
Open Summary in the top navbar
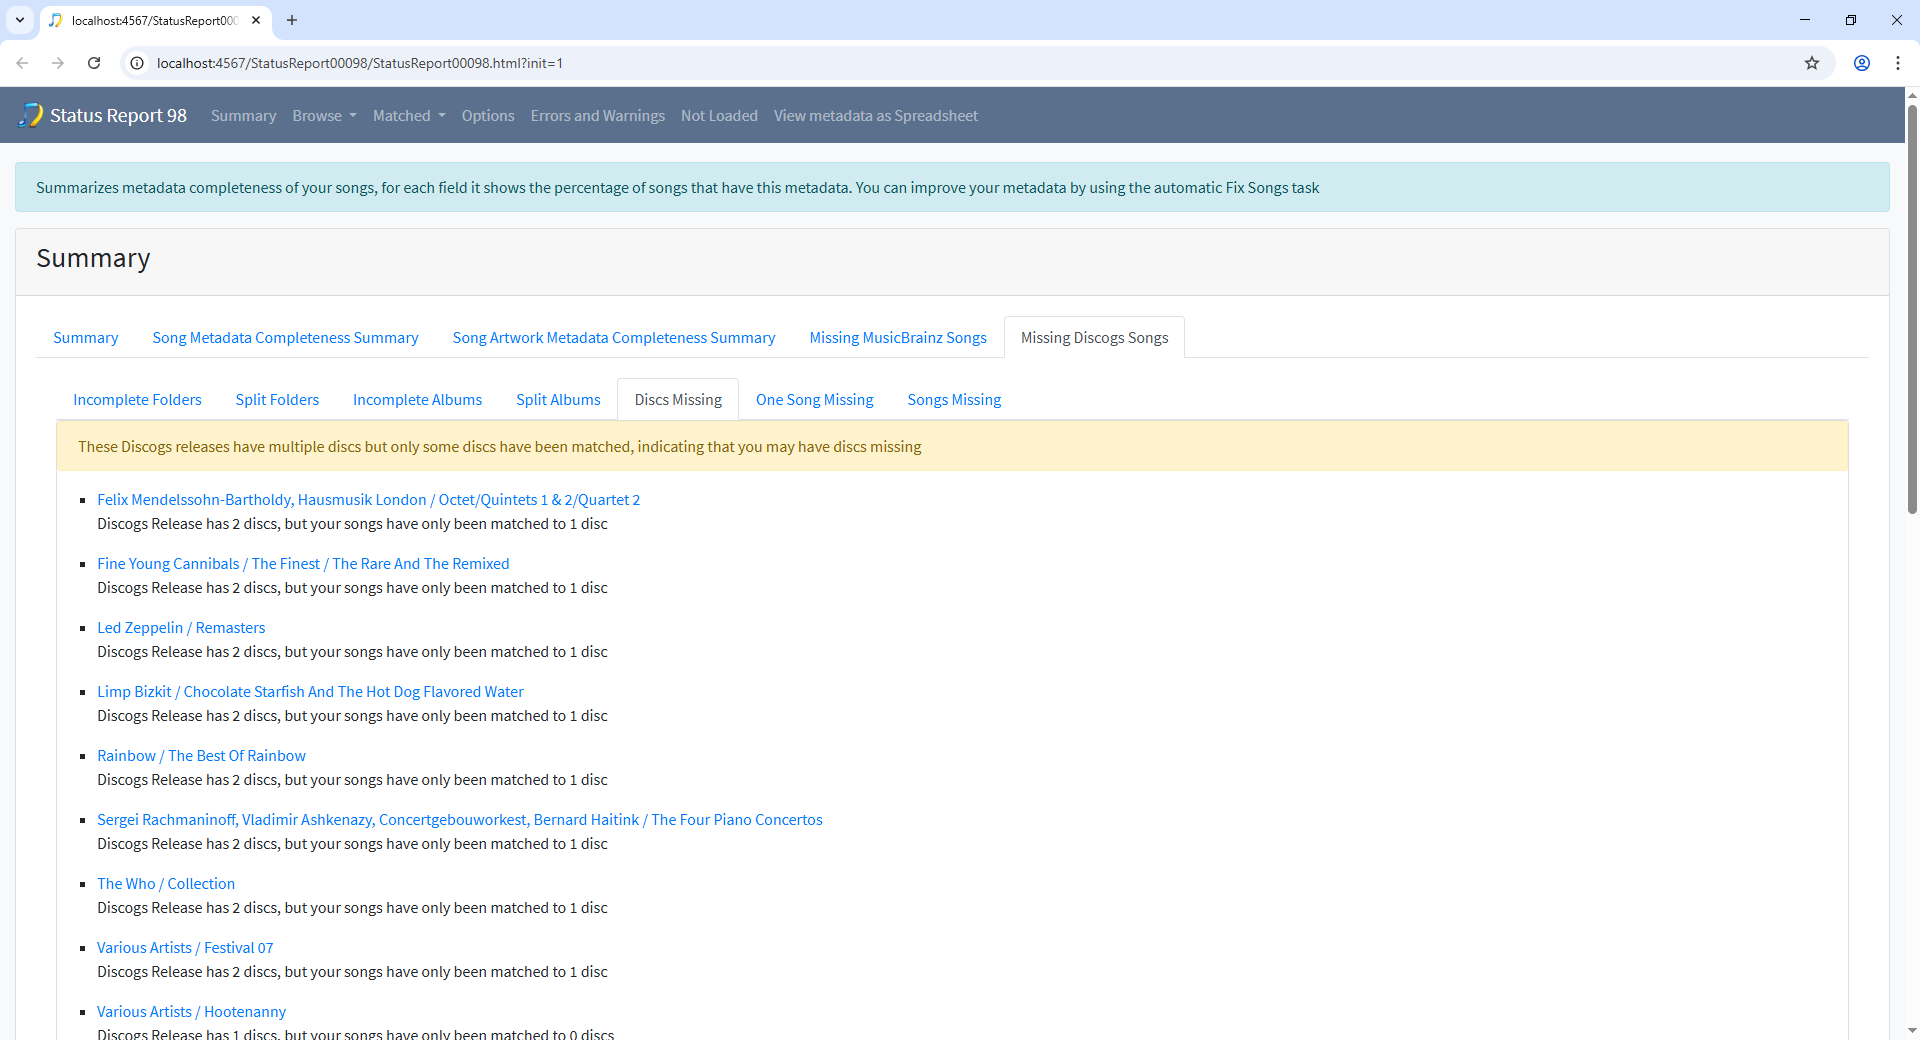tap(243, 116)
